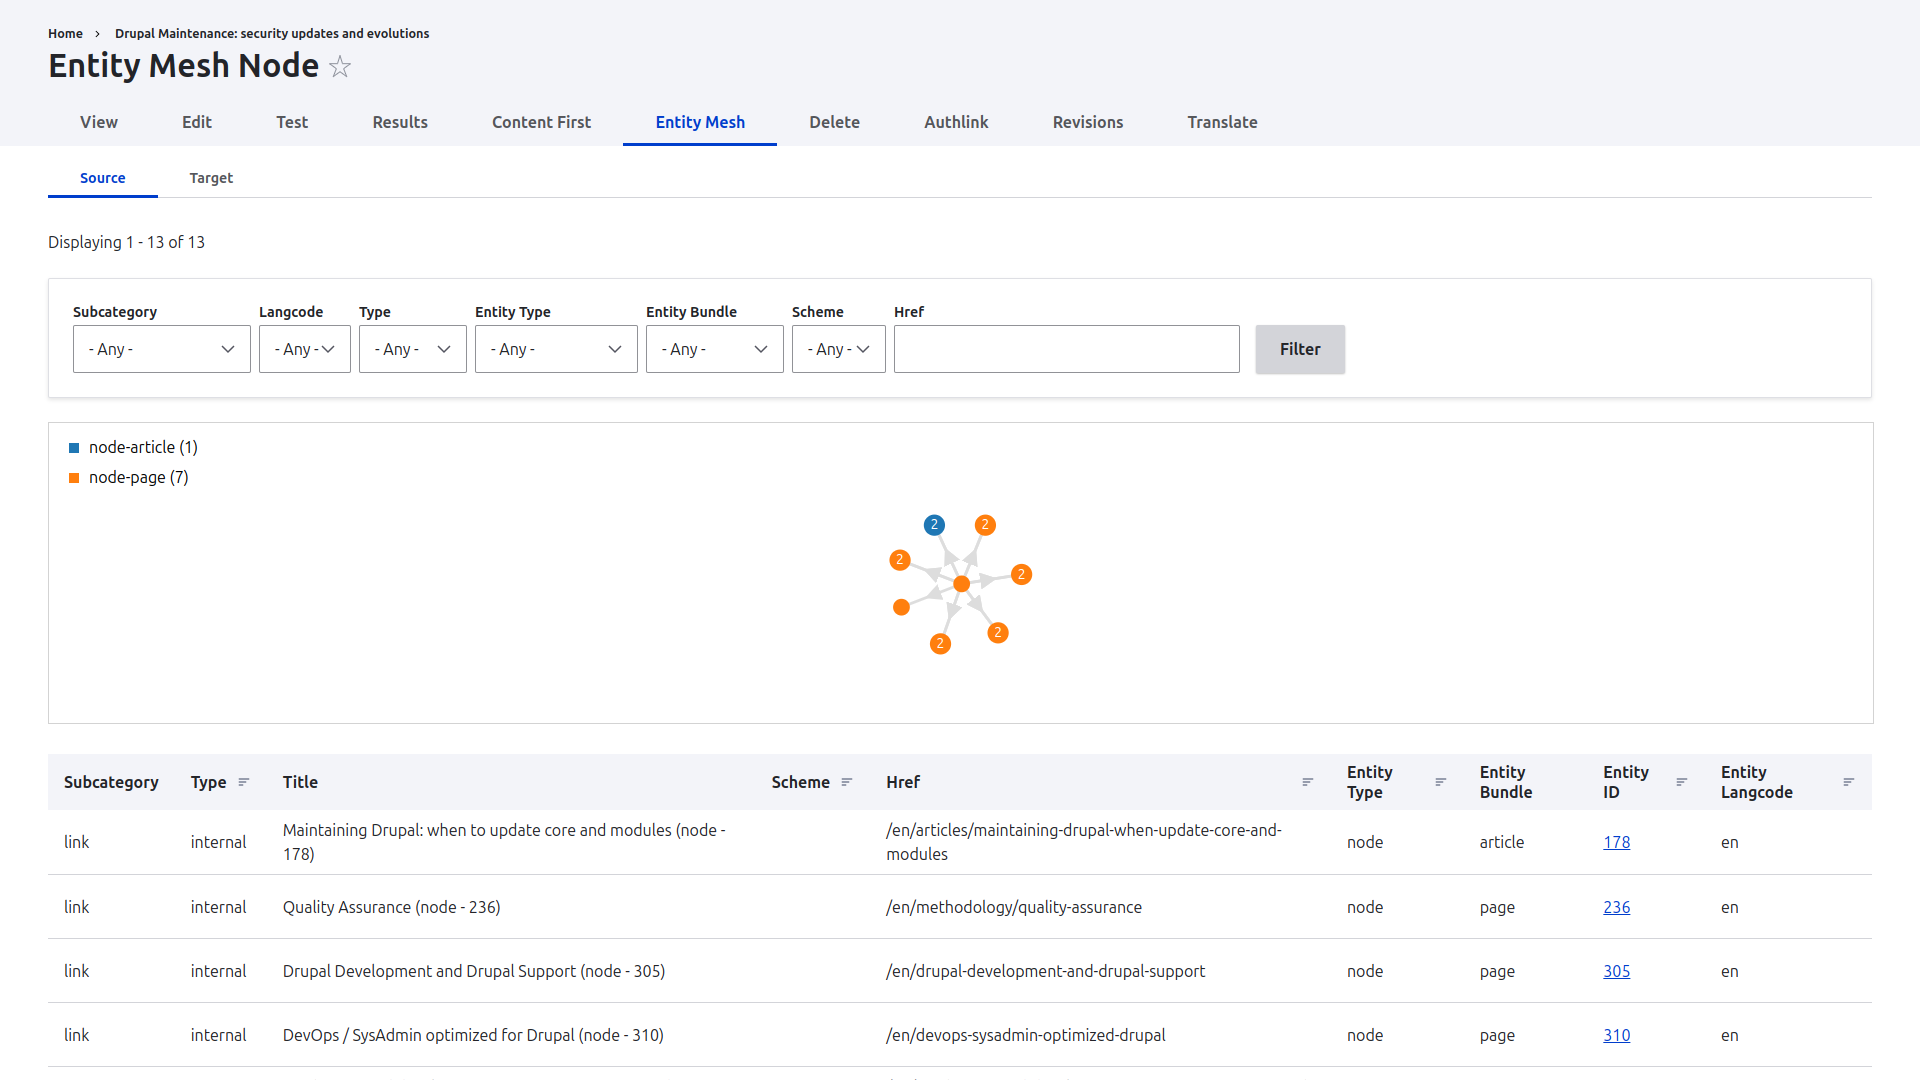Open entity ID 178 link
The image size is (1920, 1080).
pos(1616,842)
